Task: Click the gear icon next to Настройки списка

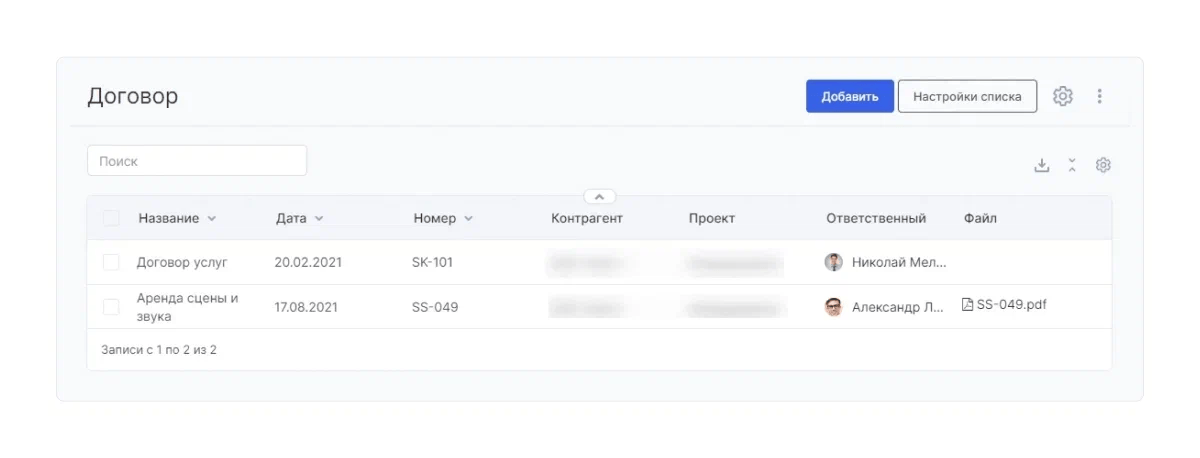Action: tap(1062, 96)
